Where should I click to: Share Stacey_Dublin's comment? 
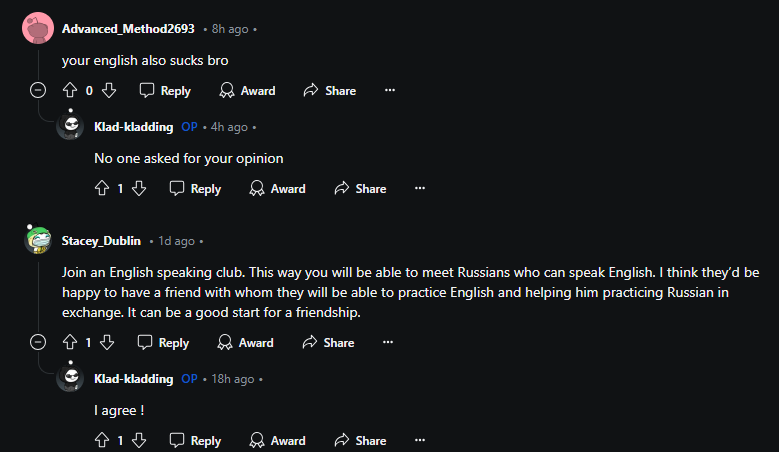[328, 343]
